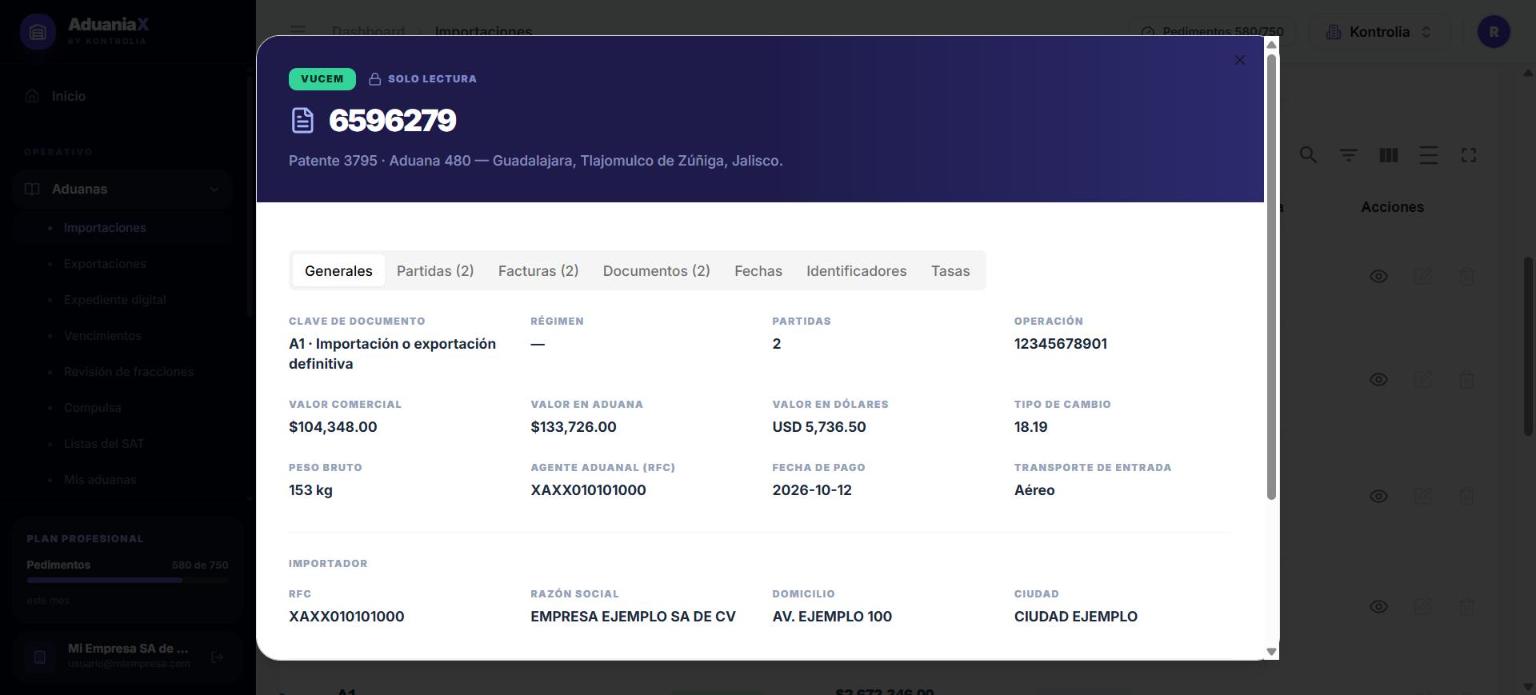Click the document icon beside 6596279
1536x695 pixels.
point(302,121)
